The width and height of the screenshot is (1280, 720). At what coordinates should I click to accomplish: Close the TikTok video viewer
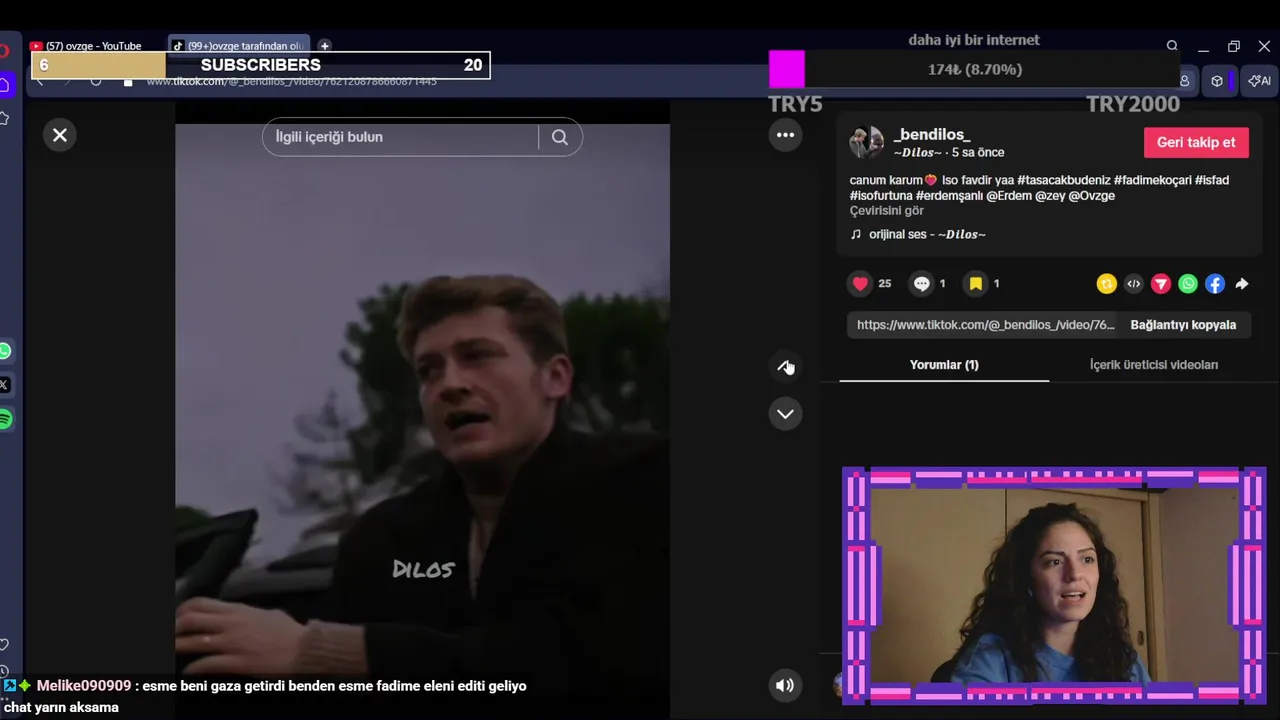[x=60, y=135]
